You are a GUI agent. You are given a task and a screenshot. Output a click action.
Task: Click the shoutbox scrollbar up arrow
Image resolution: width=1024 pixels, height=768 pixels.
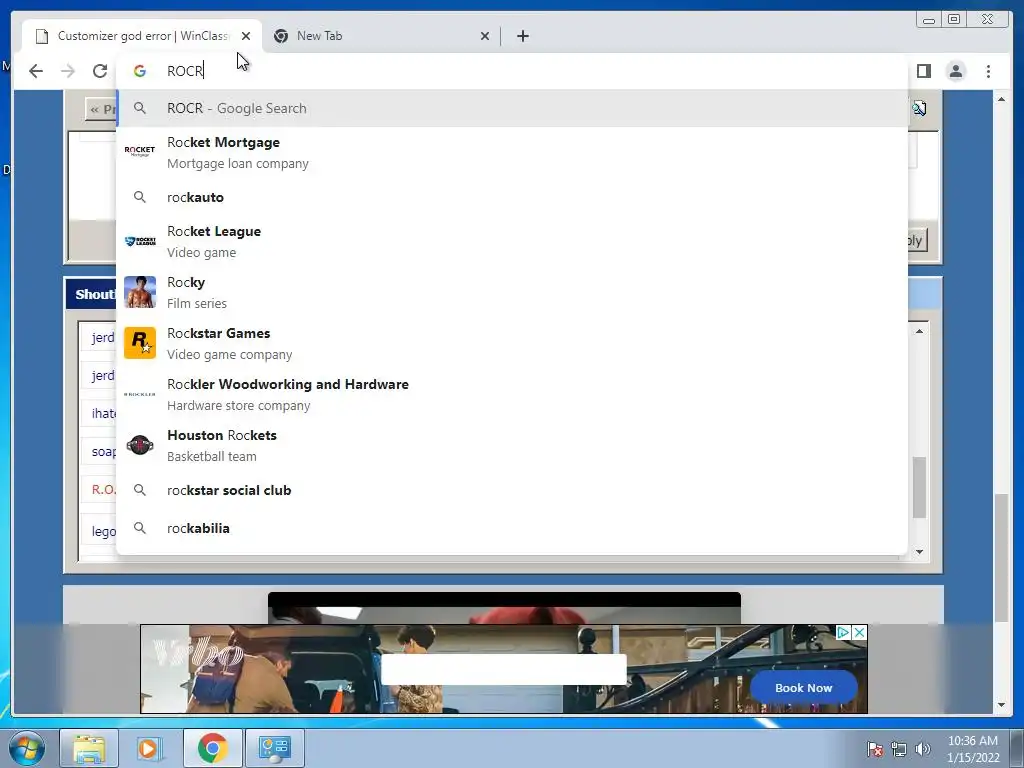(920, 331)
